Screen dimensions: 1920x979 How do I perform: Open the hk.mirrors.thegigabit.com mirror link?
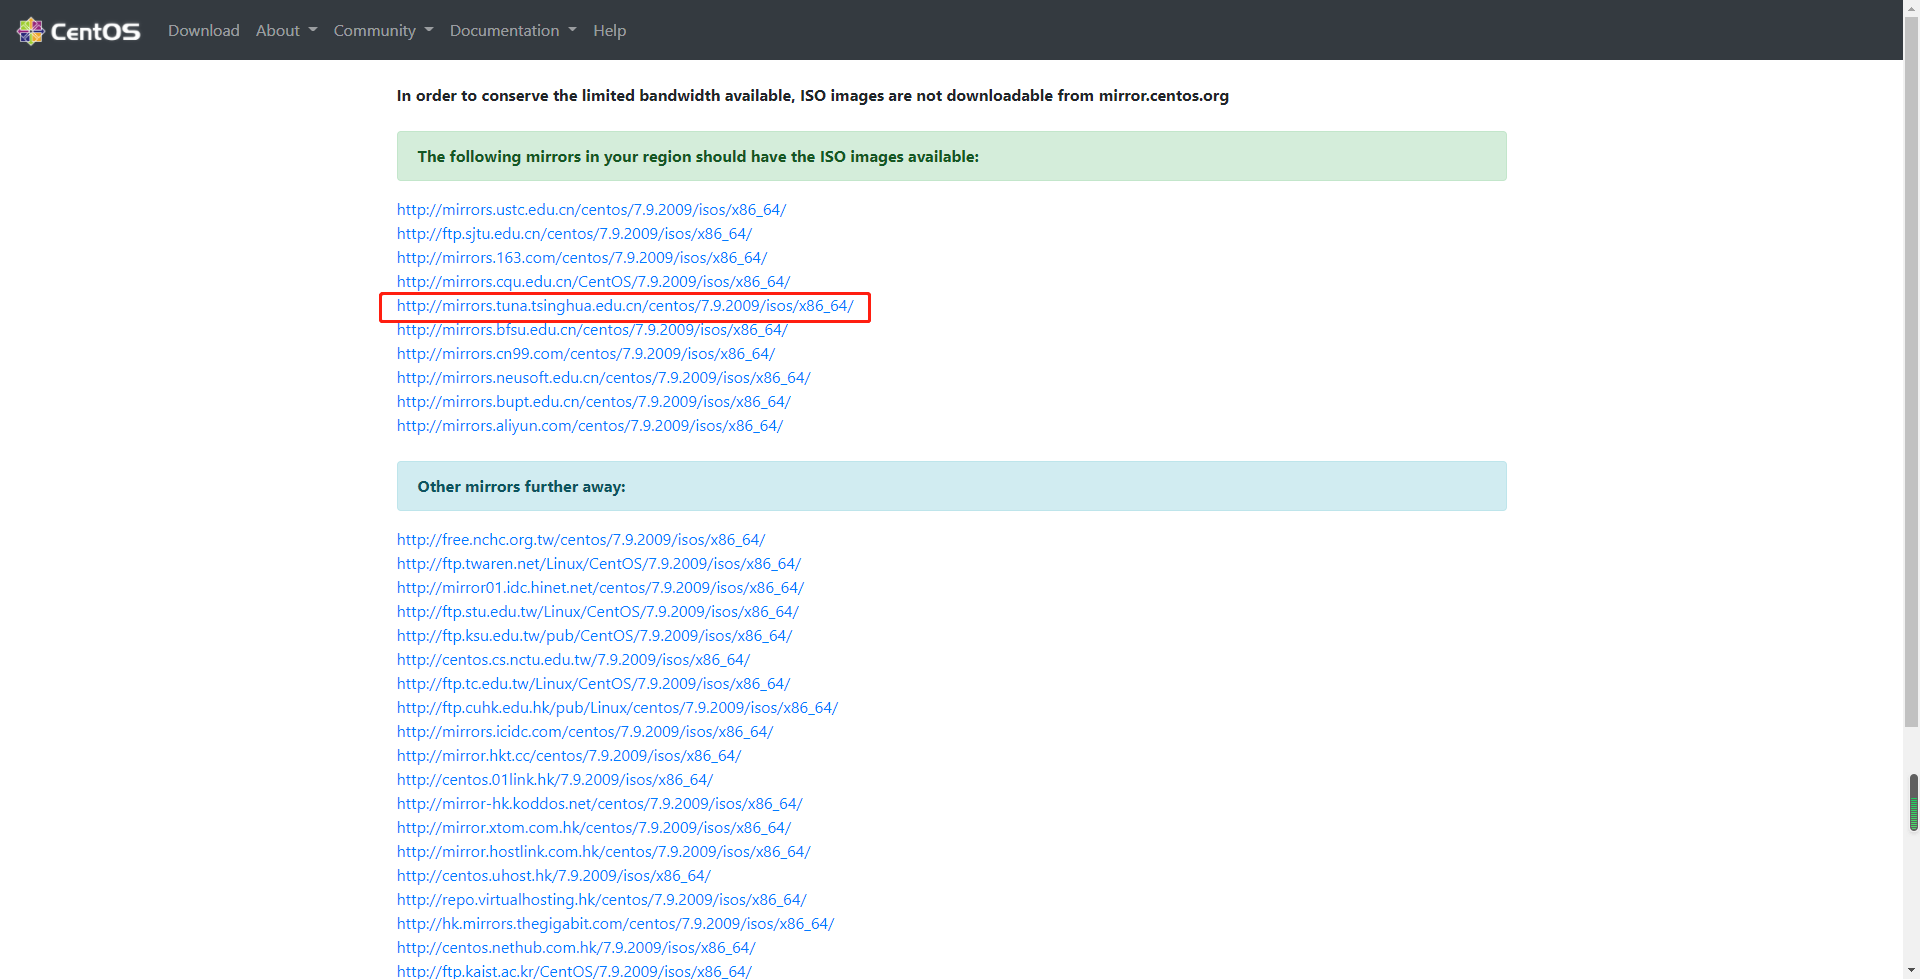click(615, 924)
